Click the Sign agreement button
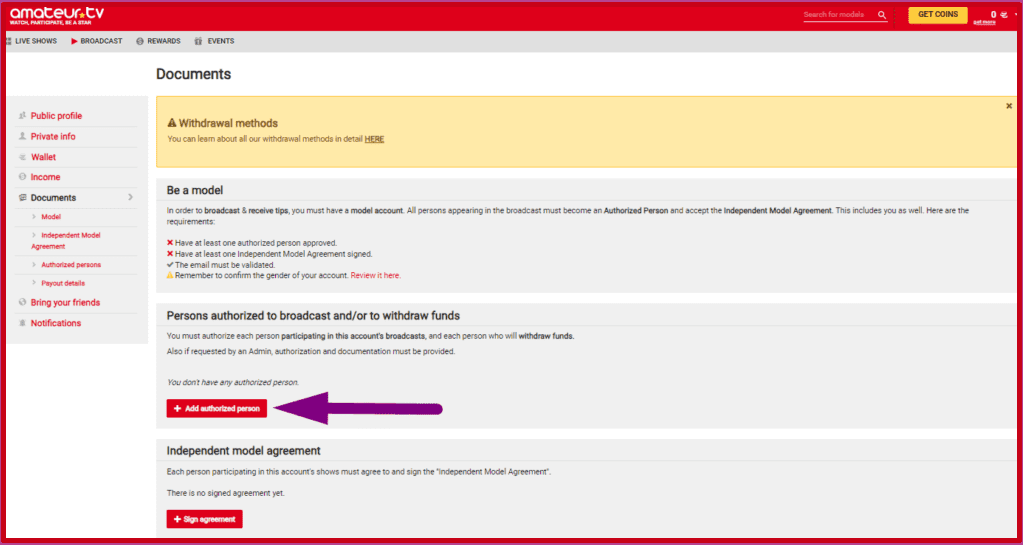Viewport: 1023px width, 545px height. coord(205,519)
